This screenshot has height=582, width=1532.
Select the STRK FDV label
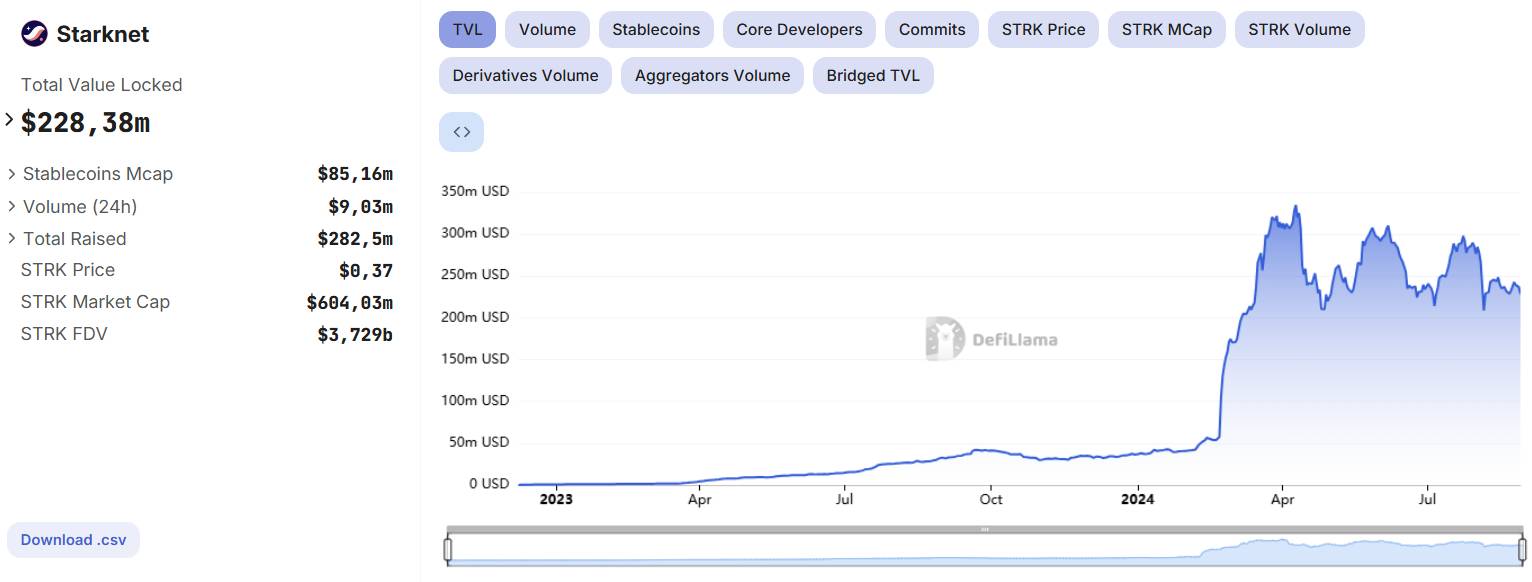64,334
